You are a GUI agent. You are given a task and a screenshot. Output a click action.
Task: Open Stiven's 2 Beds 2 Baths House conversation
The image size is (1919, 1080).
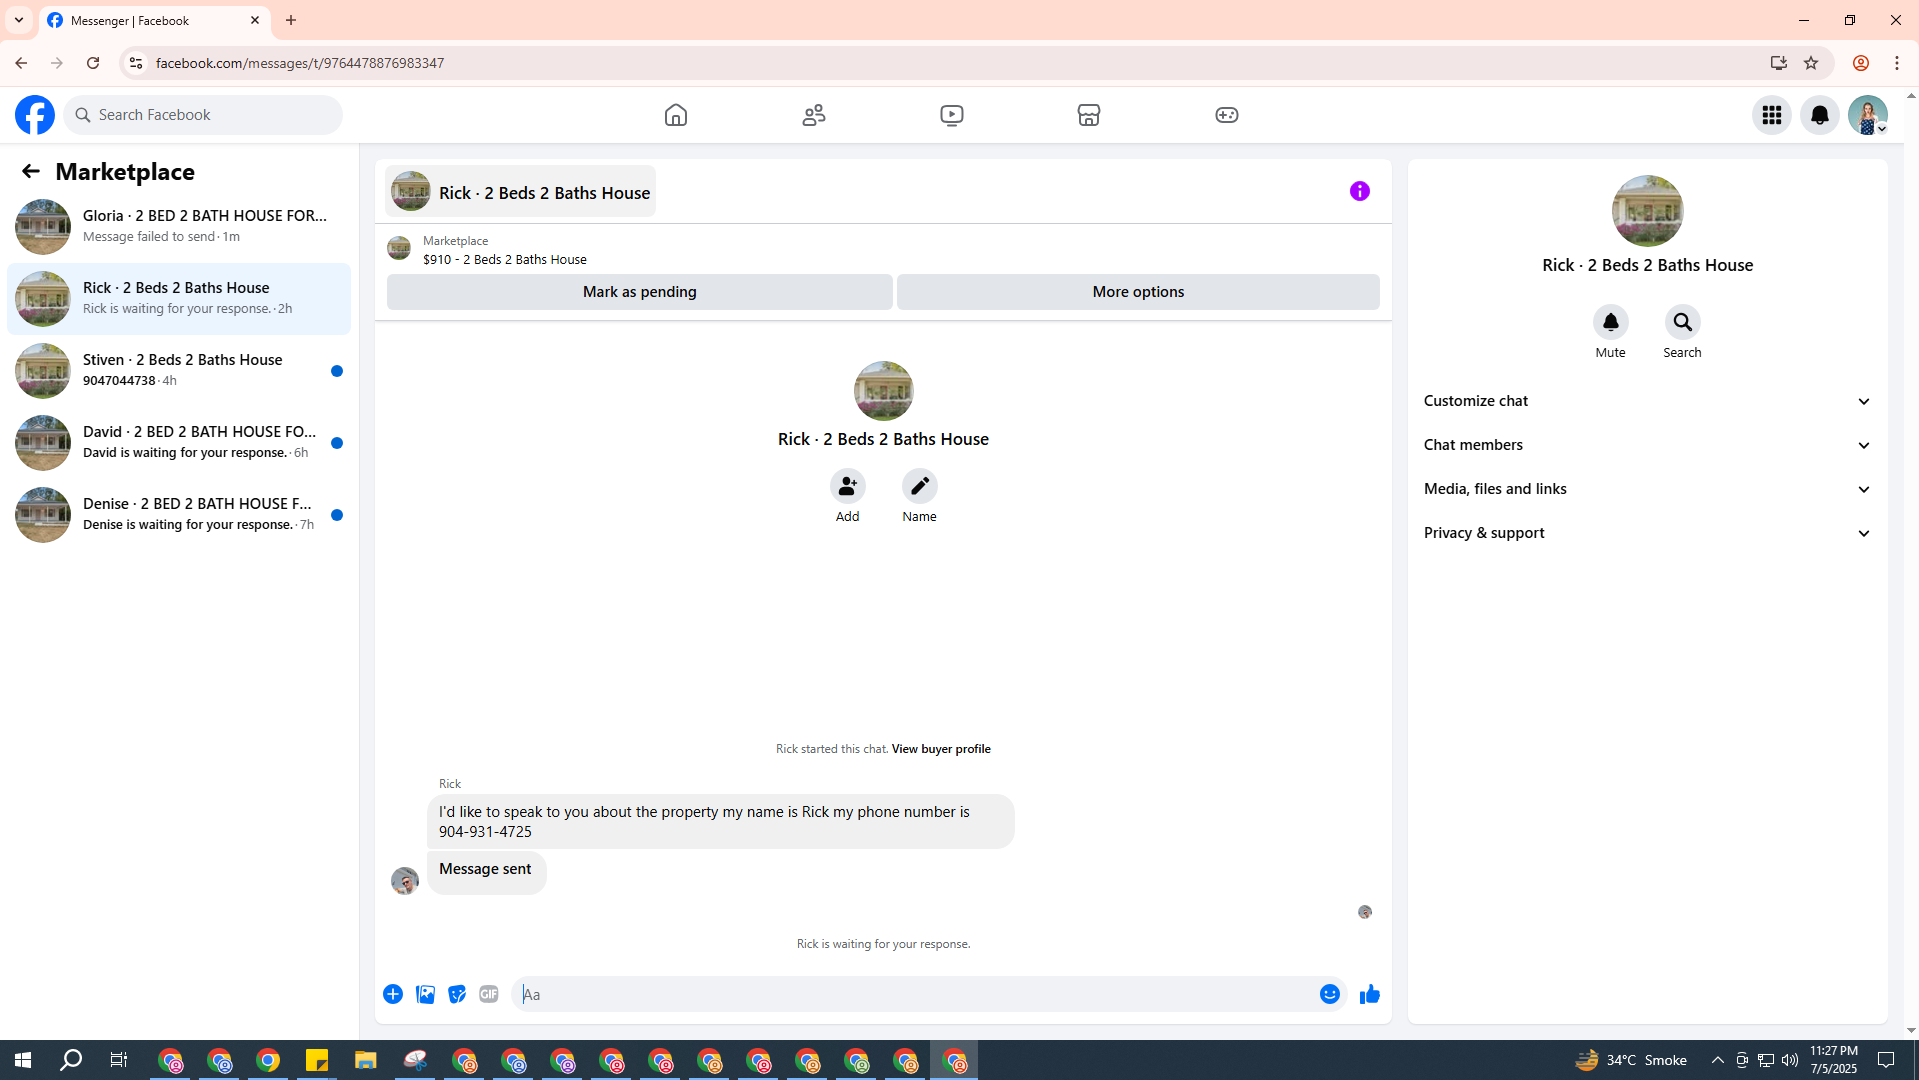click(179, 371)
